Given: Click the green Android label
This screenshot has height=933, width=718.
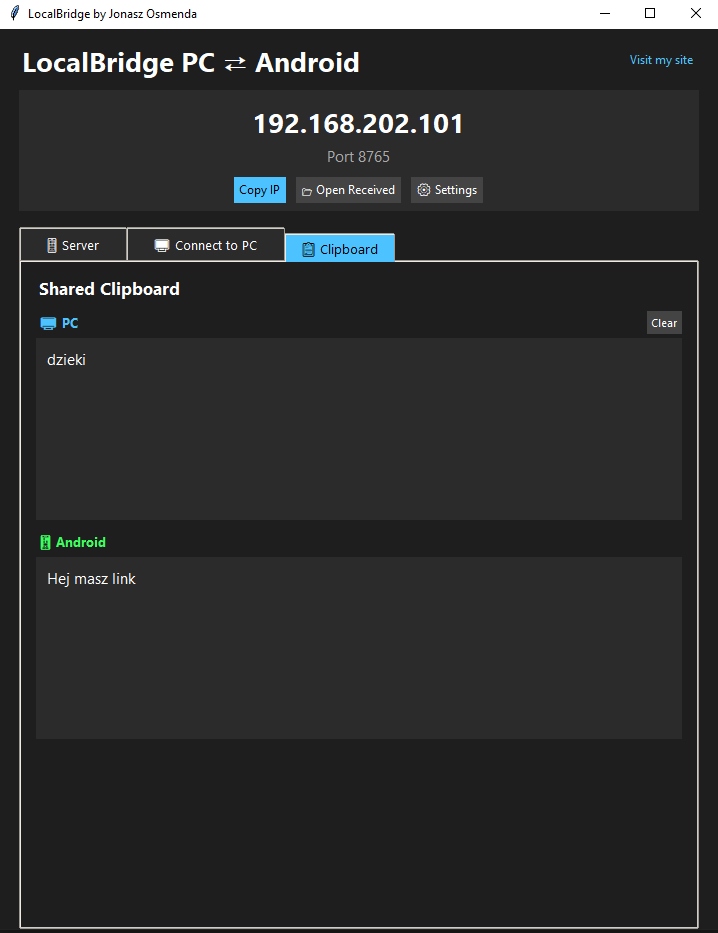Looking at the screenshot, I should (81, 542).
